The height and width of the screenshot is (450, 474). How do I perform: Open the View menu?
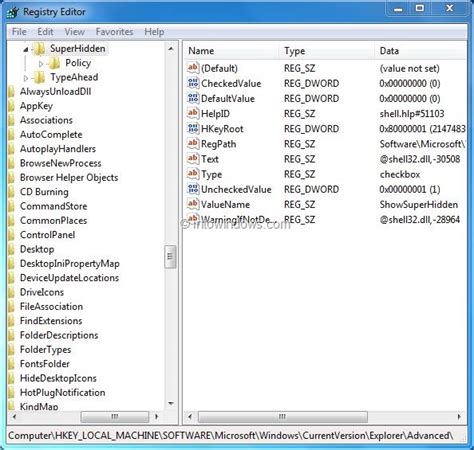(74, 32)
